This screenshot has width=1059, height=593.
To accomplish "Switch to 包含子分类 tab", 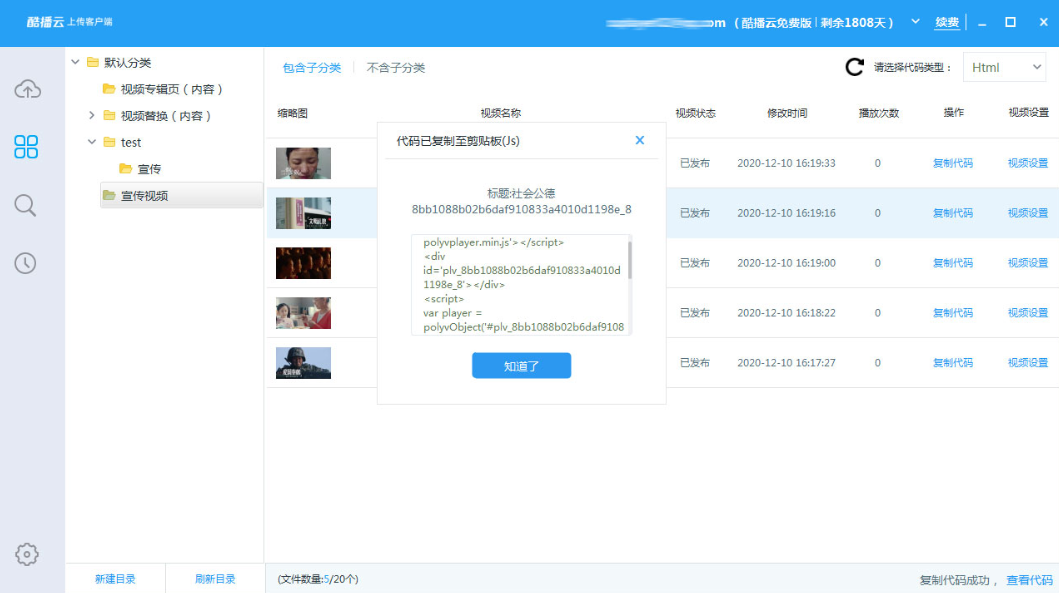I will coord(311,68).
